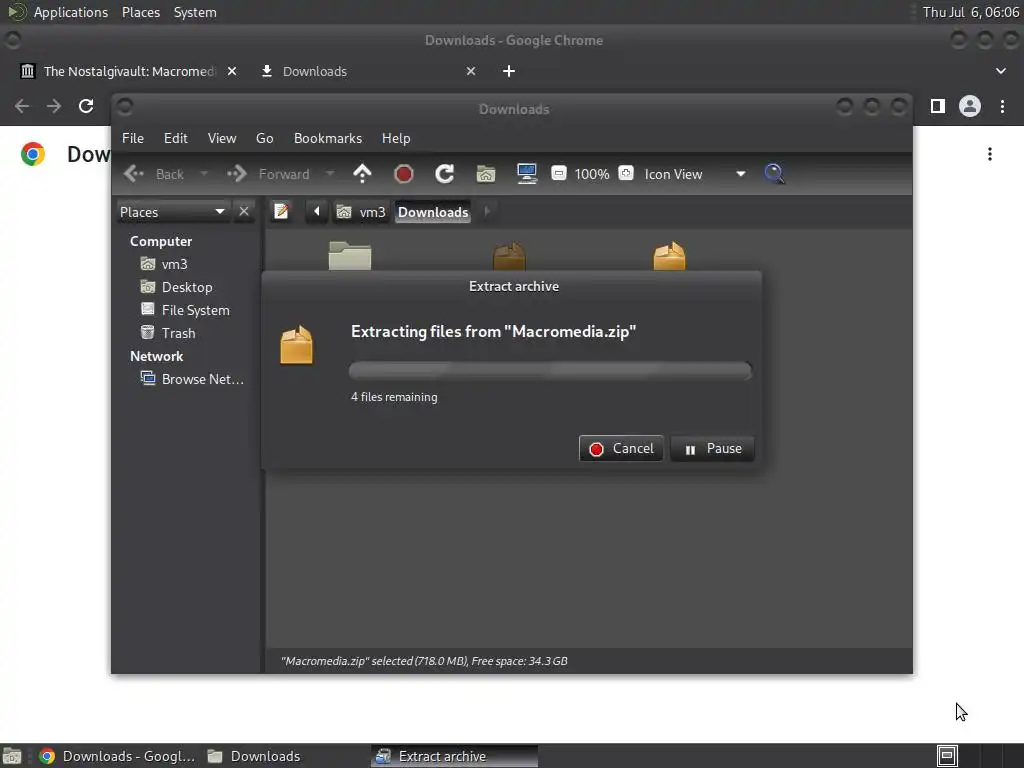Click the 100% zoom level
Image resolution: width=1024 pixels, height=768 pixels.
coord(592,174)
